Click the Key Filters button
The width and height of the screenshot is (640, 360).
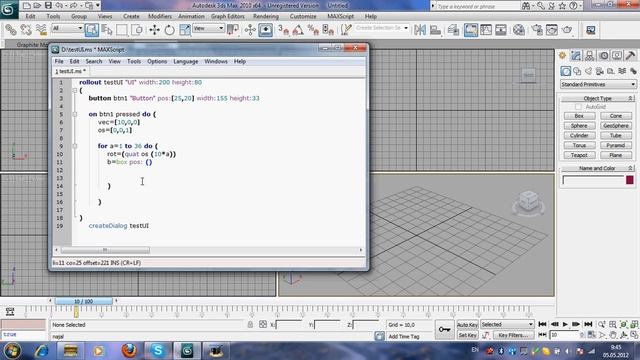[x=513, y=335]
